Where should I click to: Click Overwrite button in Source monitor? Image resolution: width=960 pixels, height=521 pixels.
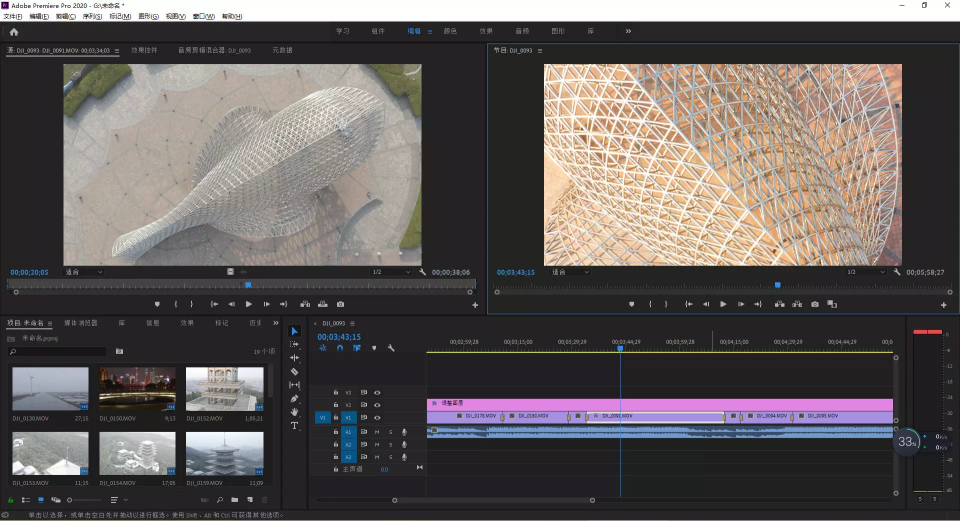pos(323,304)
